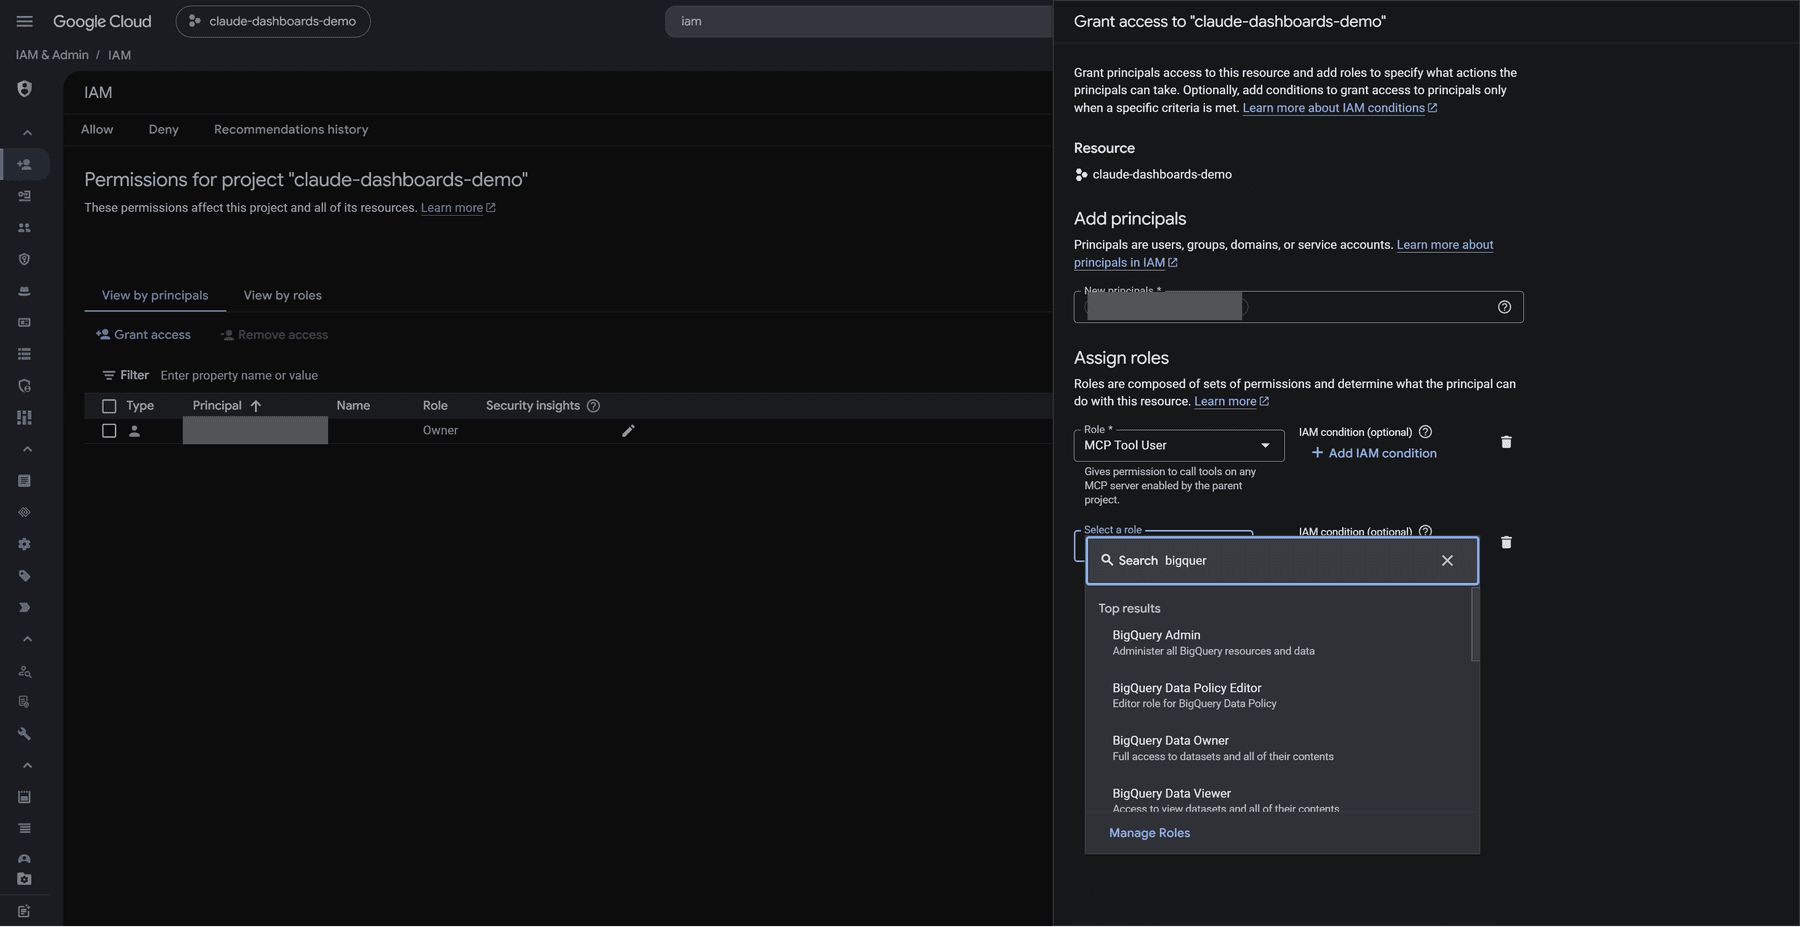Viewport: 1800px width, 927px height.
Task: Click the Security insights help icon
Action: pos(593,406)
